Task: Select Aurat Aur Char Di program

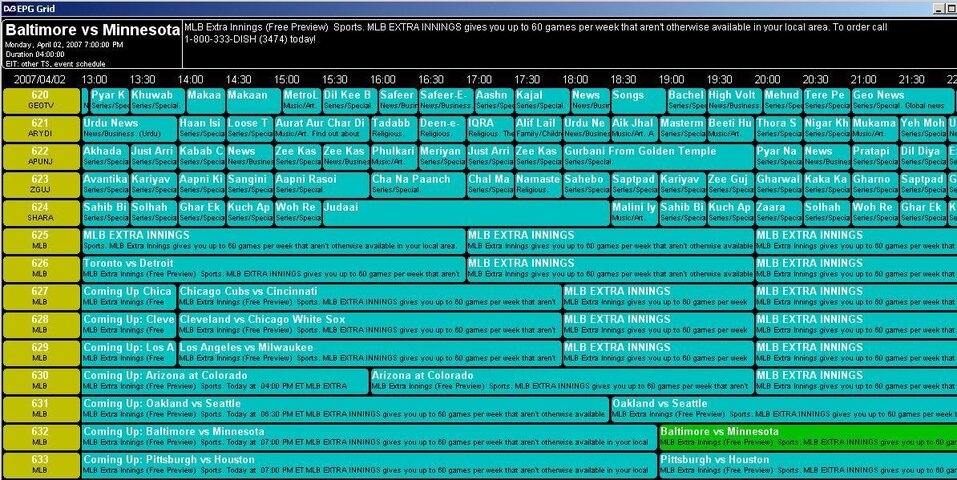Action: 322,129
